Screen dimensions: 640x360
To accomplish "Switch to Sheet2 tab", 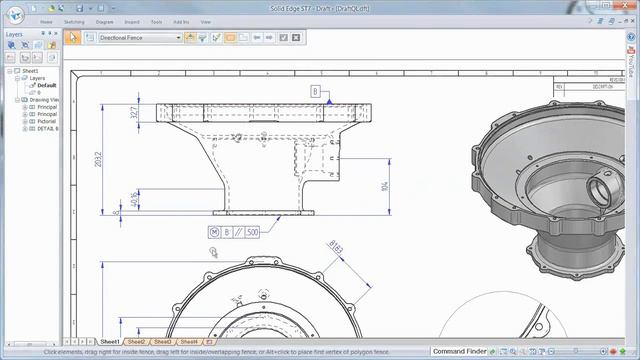I will point(136,342).
